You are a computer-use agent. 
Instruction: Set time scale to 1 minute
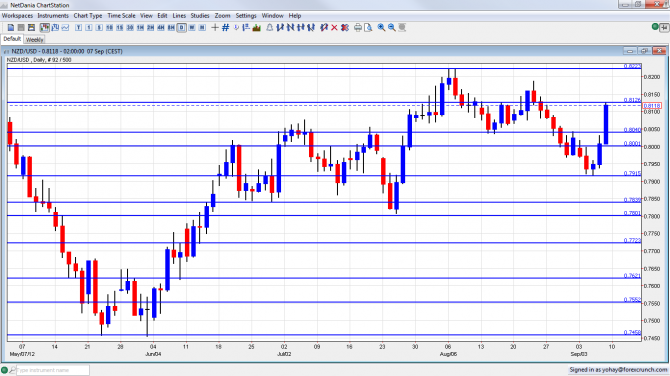(88, 27)
